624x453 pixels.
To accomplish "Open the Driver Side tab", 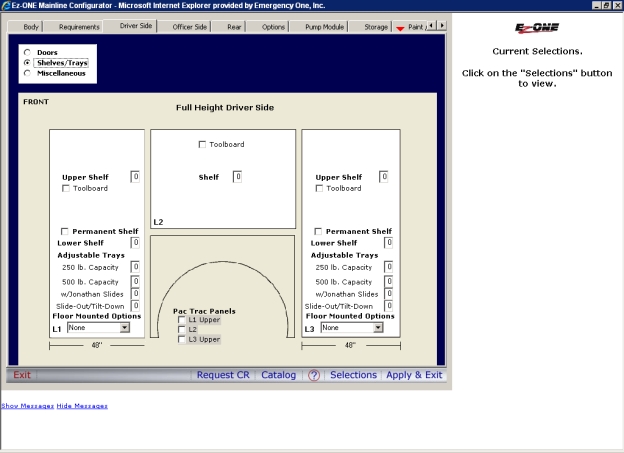I will pos(136,26).
